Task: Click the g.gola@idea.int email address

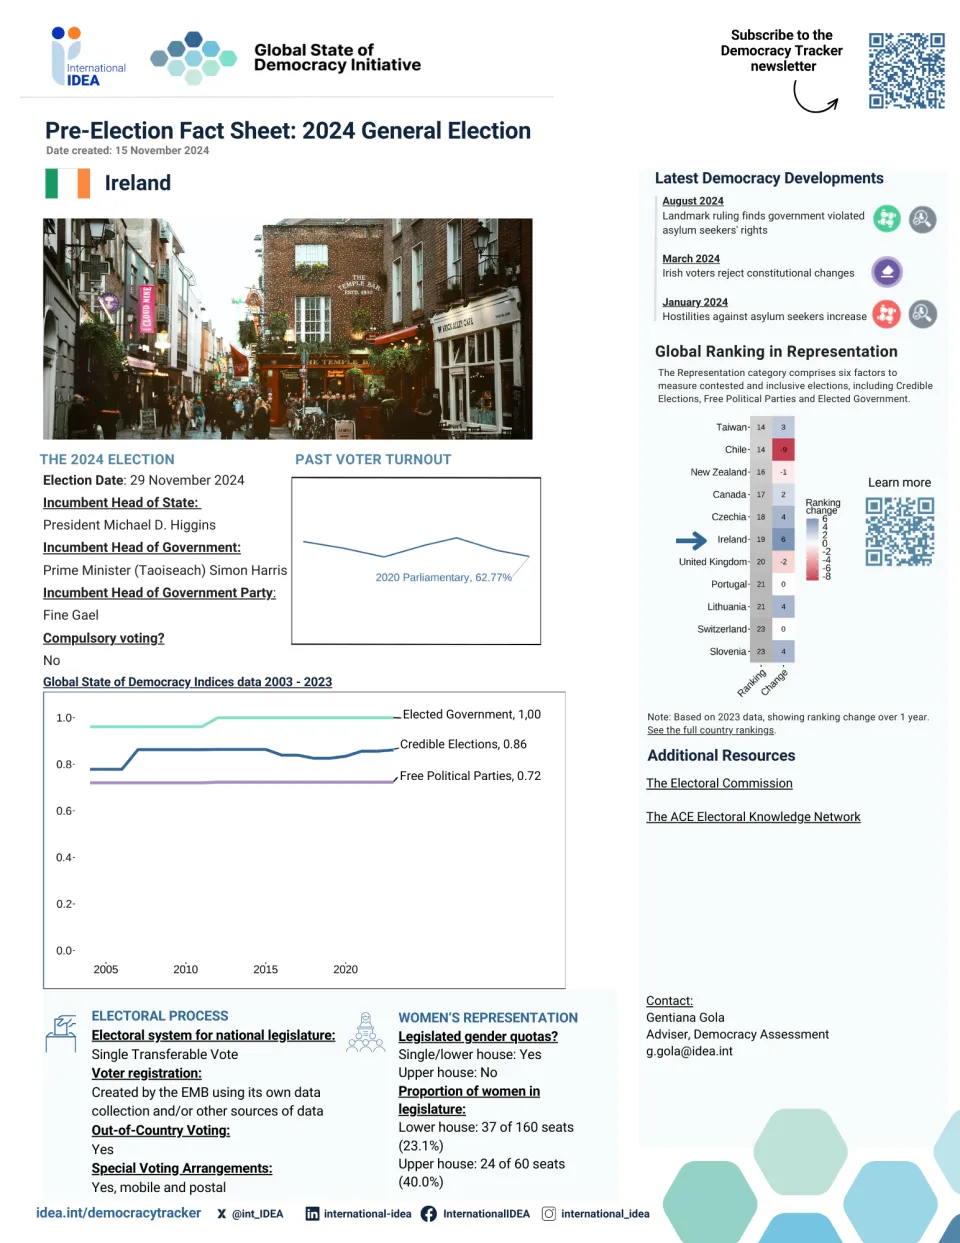Action: pyautogui.click(x=689, y=1052)
